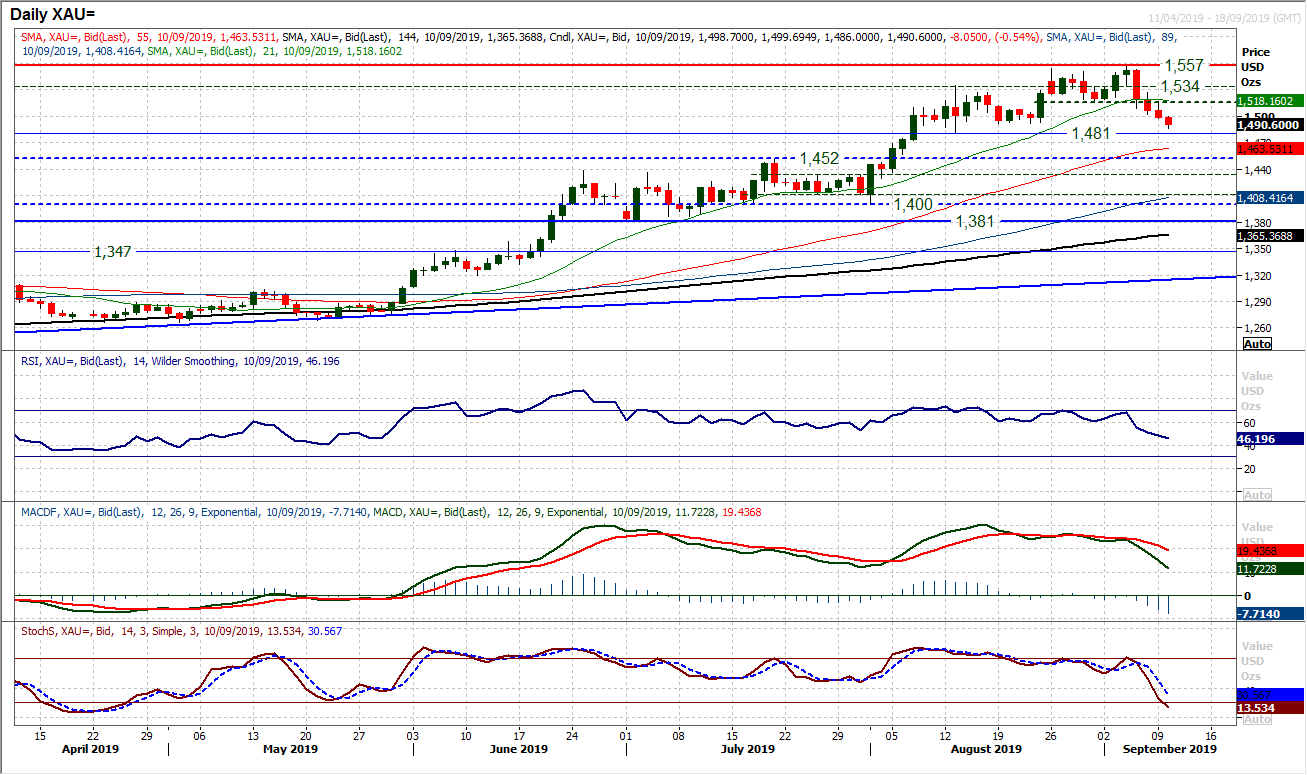The width and height of the screenshot is (1307, 775).
Task: Click the red MACD signal label 19.4368
Action: (x=1270, y=550)
